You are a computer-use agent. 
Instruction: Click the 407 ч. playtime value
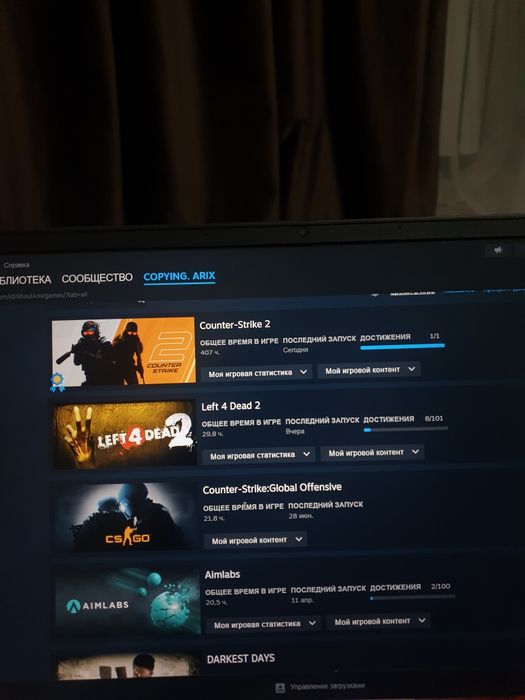point(210,352)
